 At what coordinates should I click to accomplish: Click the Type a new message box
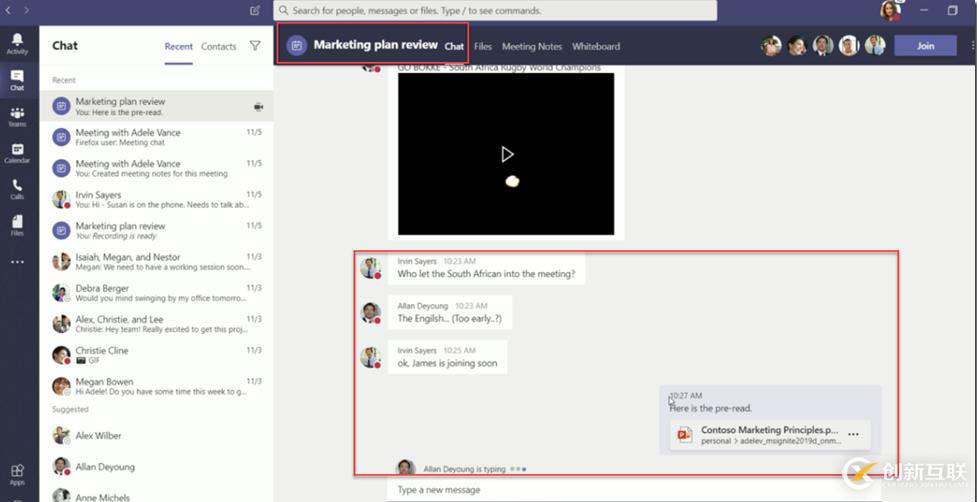point(634,490)
